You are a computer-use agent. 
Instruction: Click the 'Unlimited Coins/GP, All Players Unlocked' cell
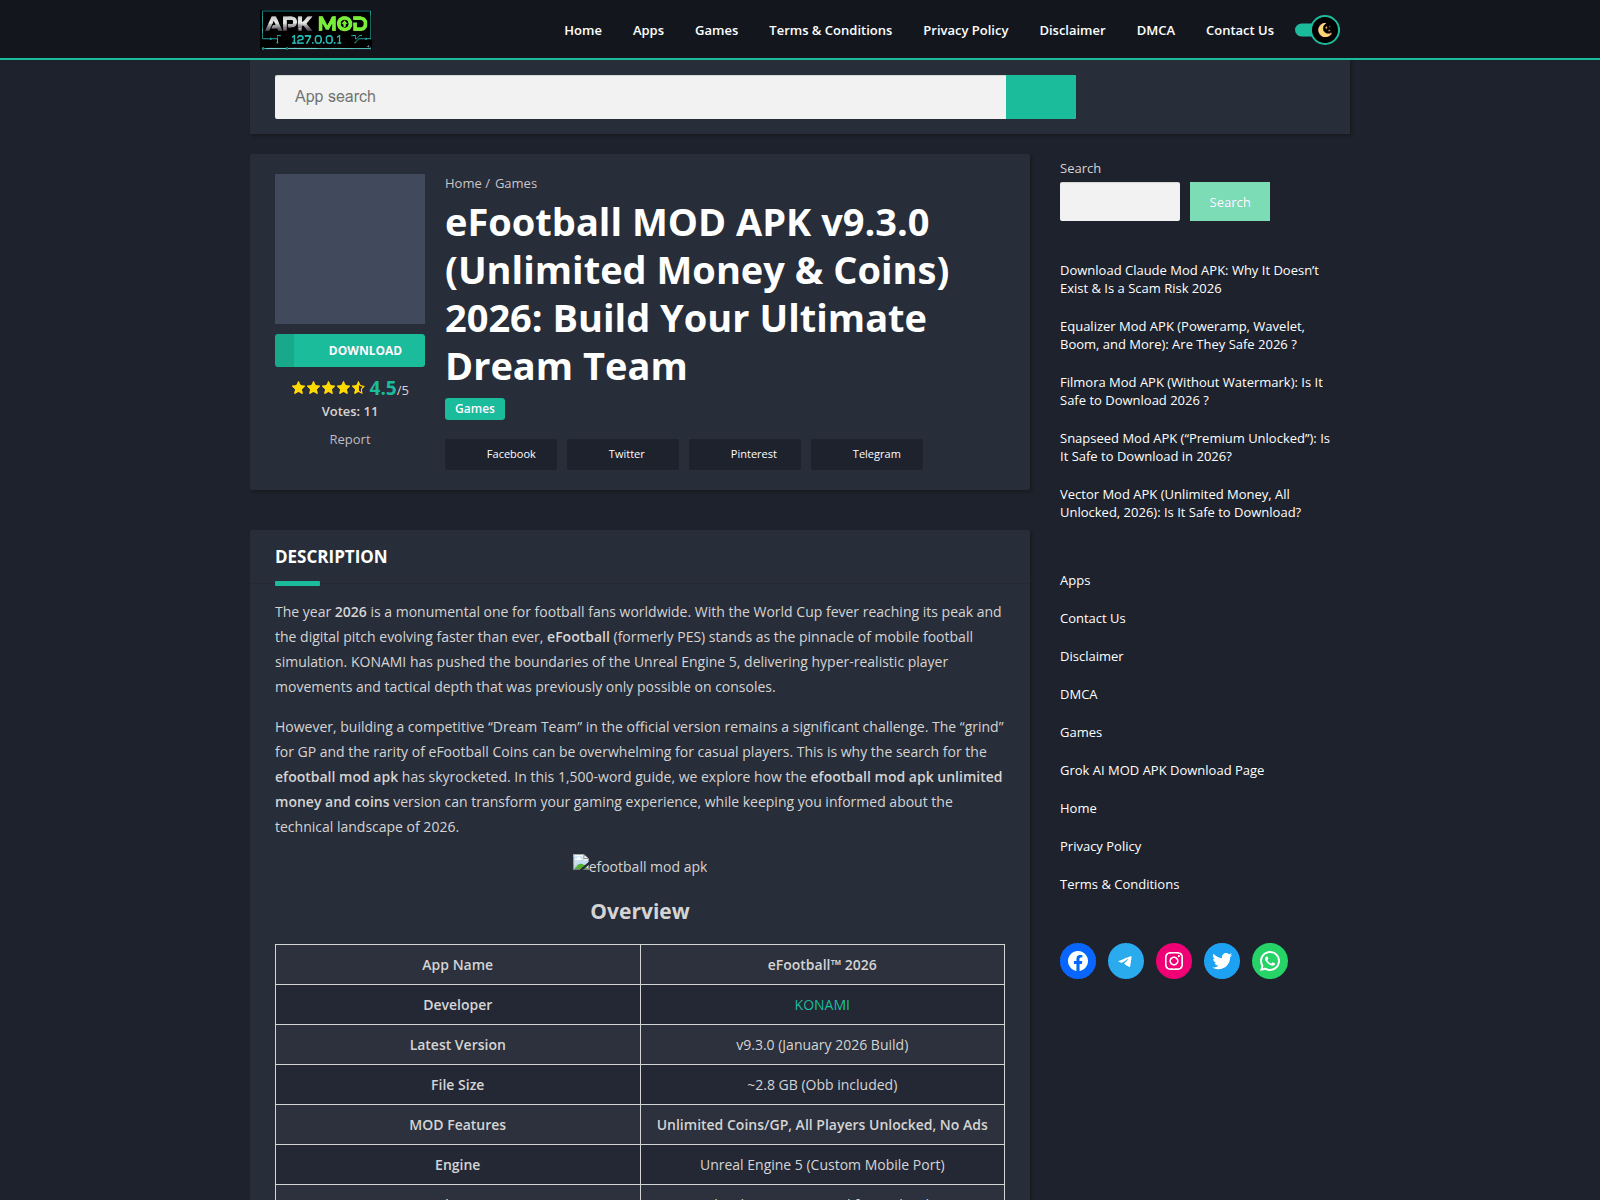tap(822, 1125)
